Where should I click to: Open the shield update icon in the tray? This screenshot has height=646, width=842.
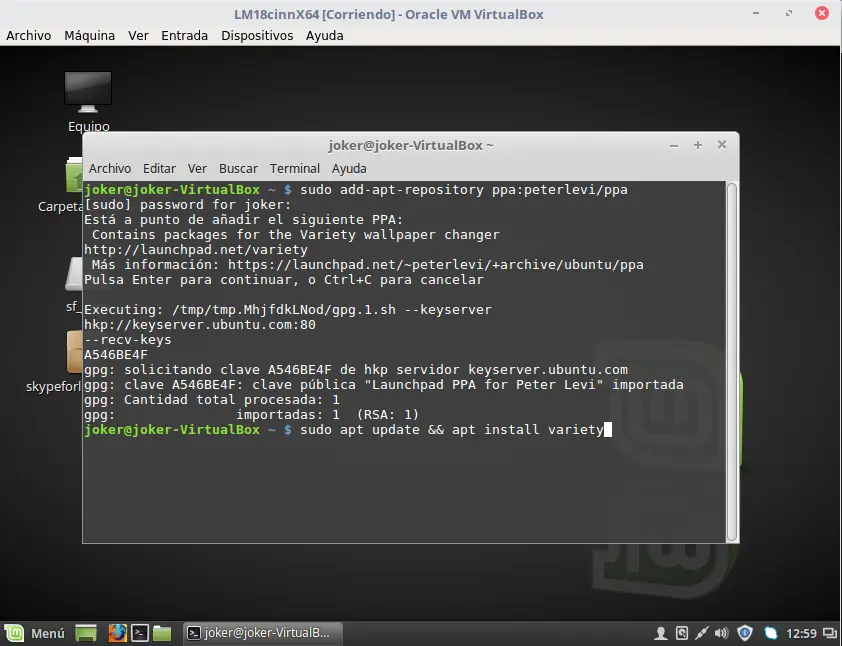tap(745, 633)
